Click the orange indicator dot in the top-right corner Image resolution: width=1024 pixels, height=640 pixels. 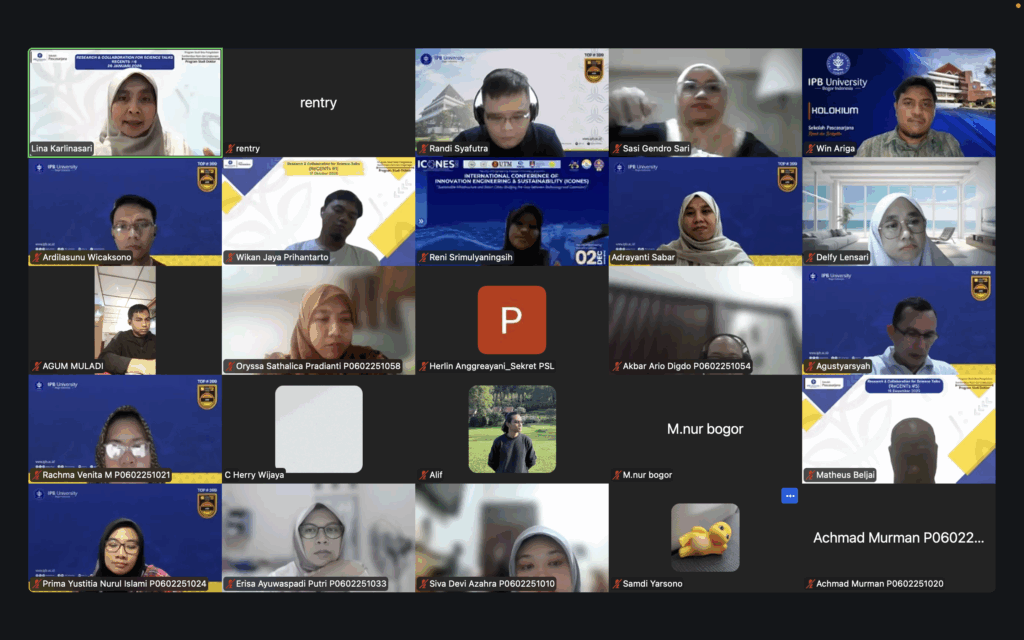tap(1017, 6)
